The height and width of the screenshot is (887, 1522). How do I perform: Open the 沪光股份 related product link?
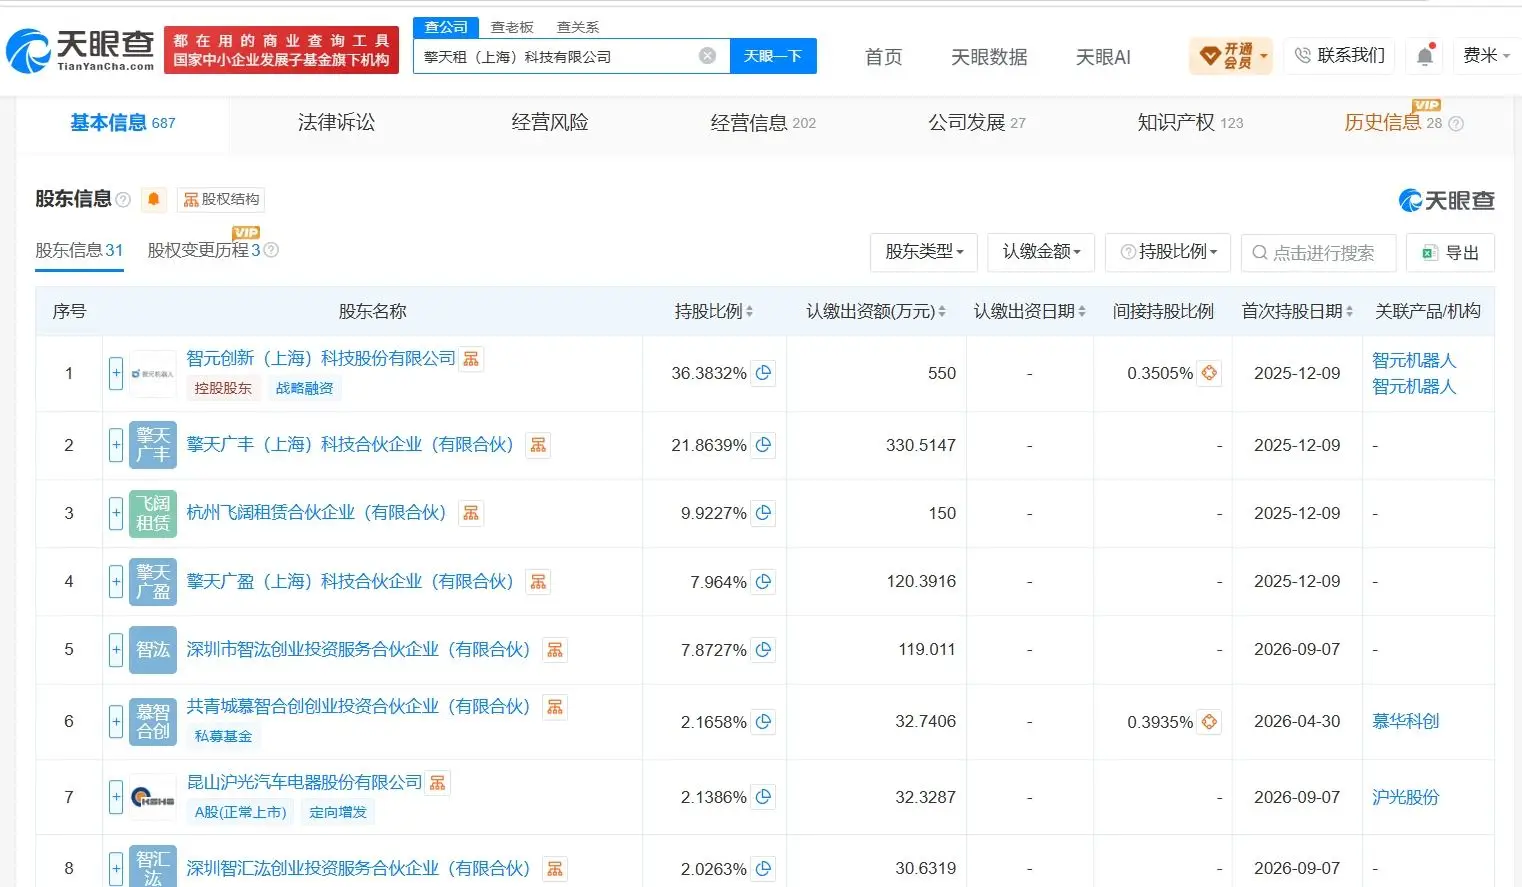tap(1405, 797)
